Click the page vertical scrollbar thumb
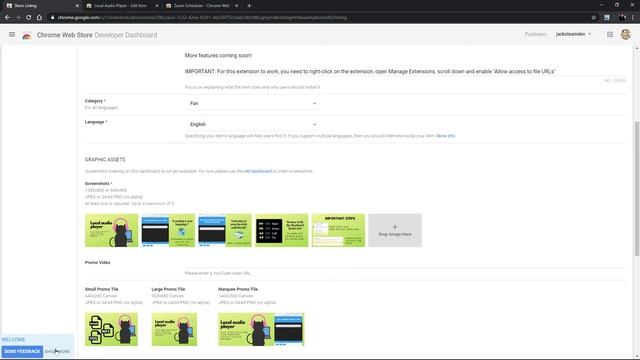640x360 pixels. click(637, 189)
